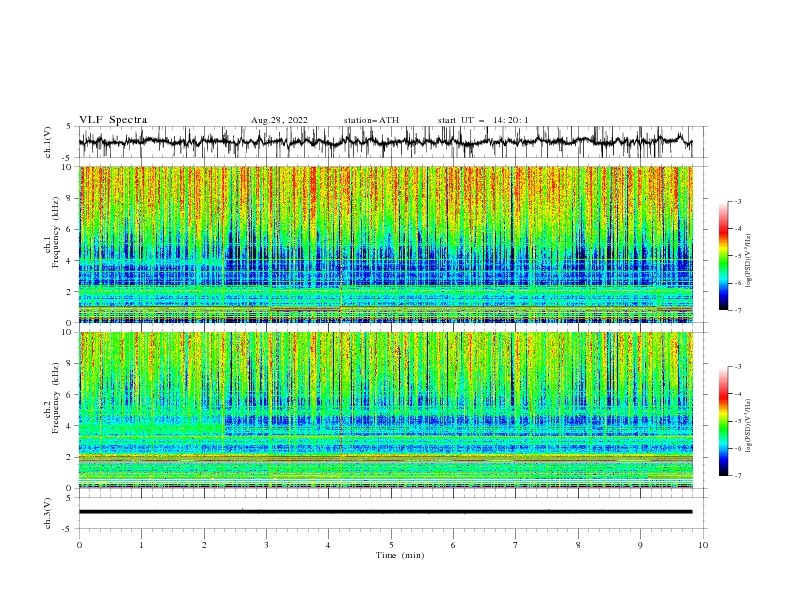This screenshot has height=612, width=792.
Task: Click time axis tick label '8'
Action: [x=578, y=545]
